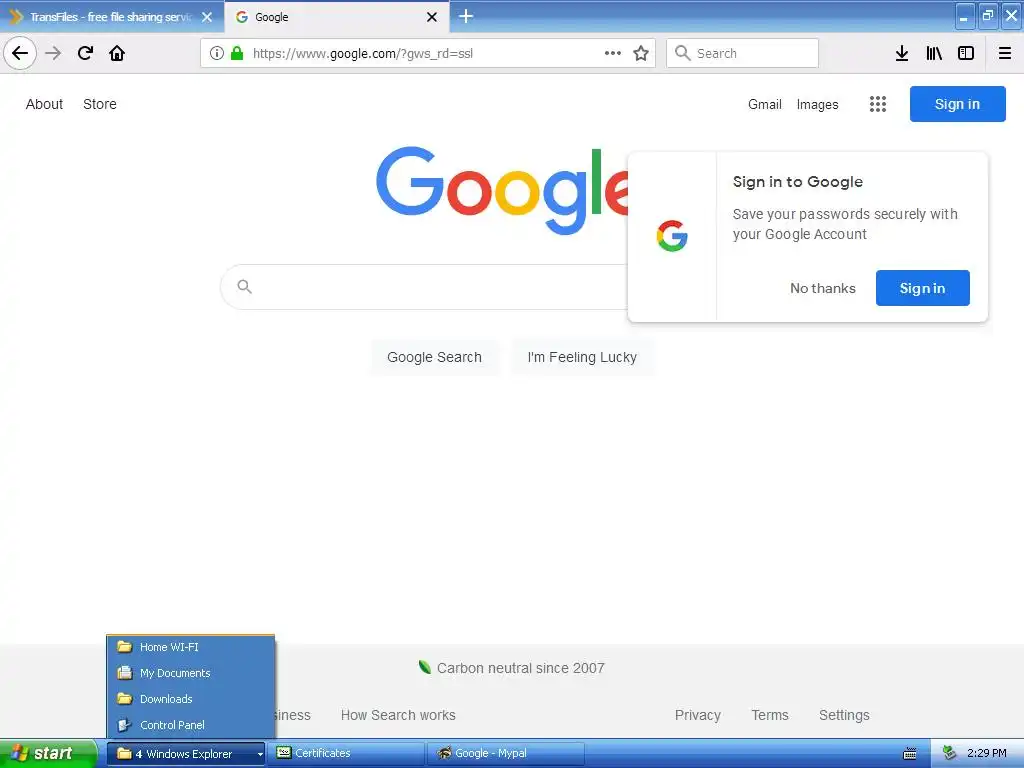The height and width of the screenshot is (768, 1024).
Task: Open the browser home page
Action: click(x=117, y=53)
